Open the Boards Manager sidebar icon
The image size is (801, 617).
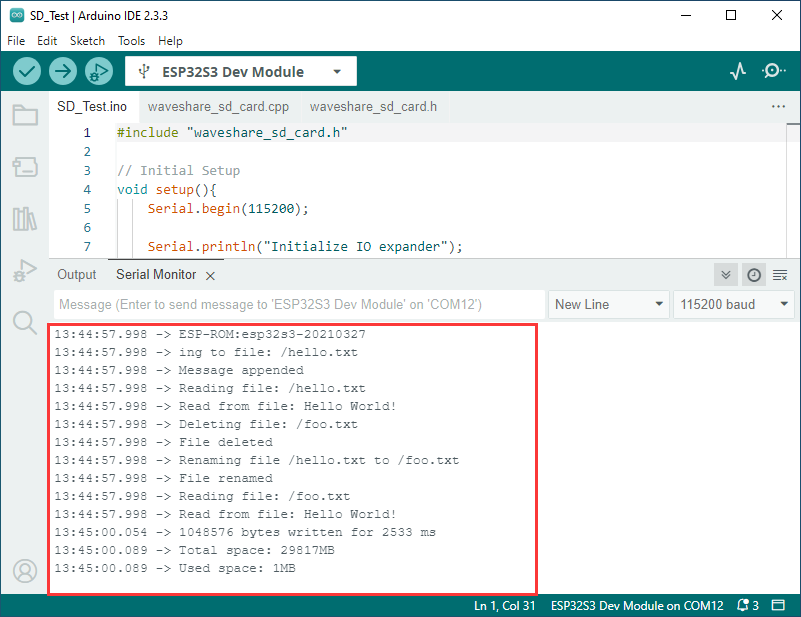25,167
